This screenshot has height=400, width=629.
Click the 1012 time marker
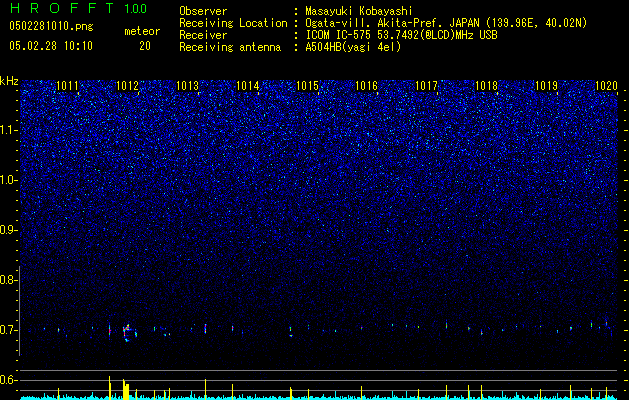[127, 86]
